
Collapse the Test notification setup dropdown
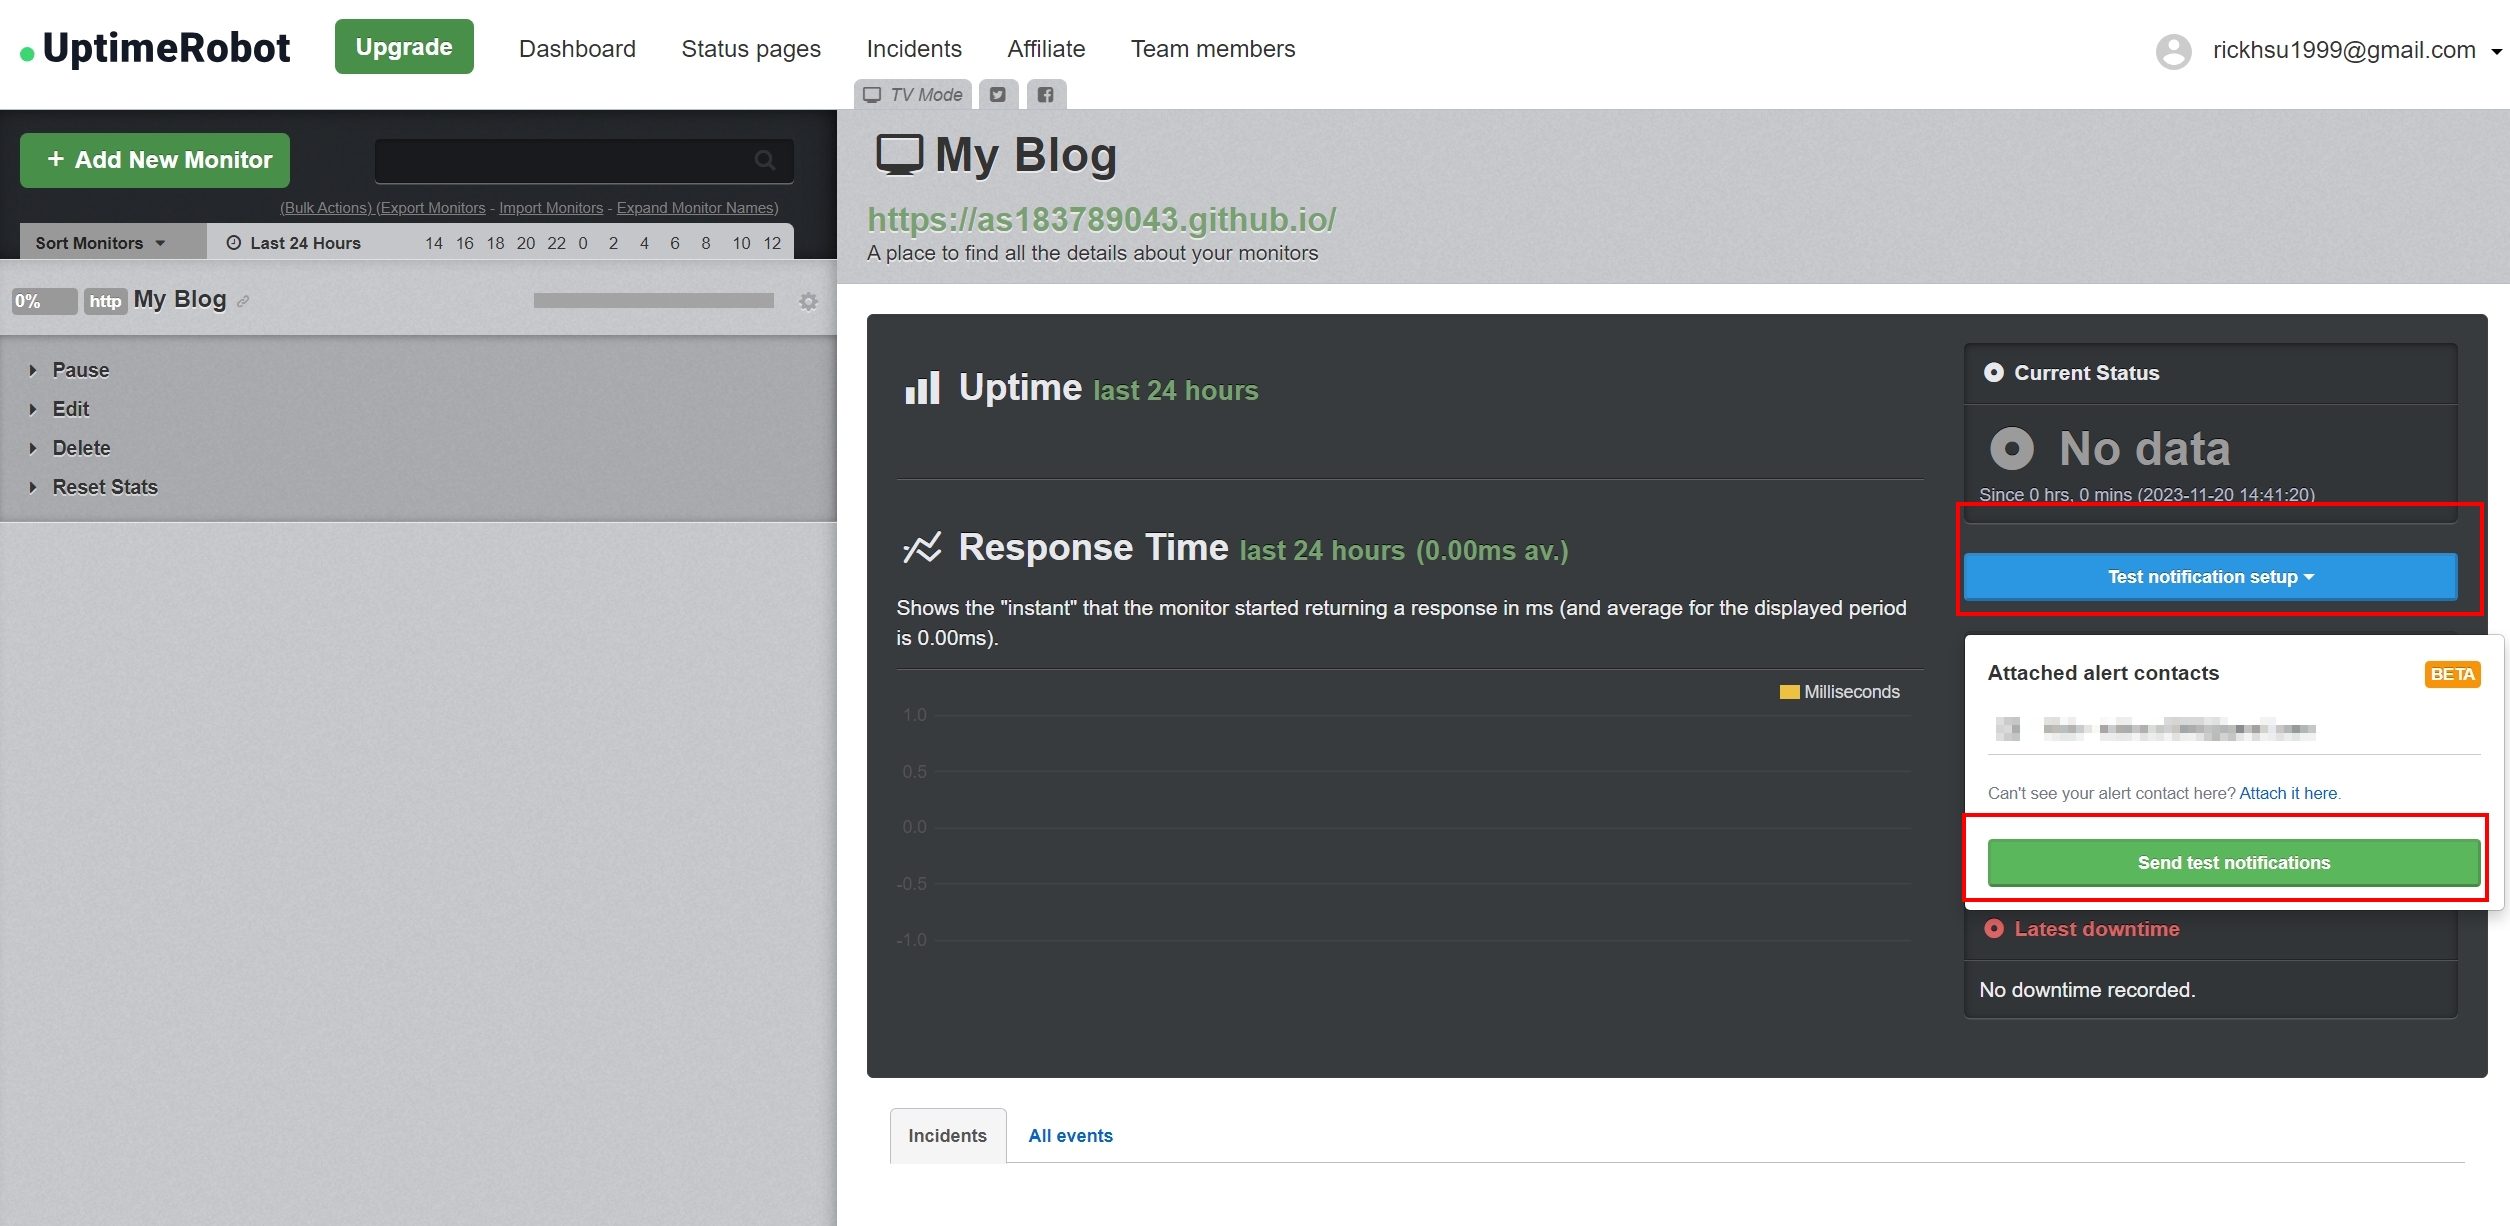2210,577
